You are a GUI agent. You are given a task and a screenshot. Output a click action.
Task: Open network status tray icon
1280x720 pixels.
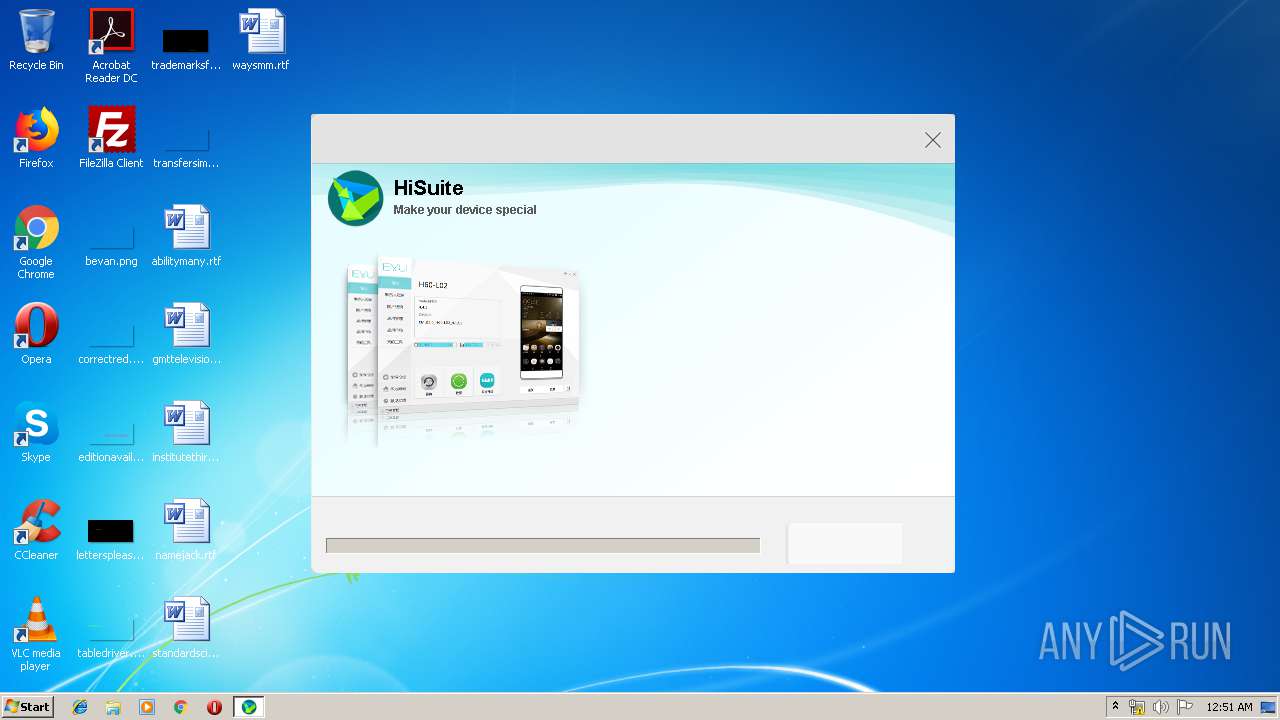pyautogui.click(x=1137, y=707)
